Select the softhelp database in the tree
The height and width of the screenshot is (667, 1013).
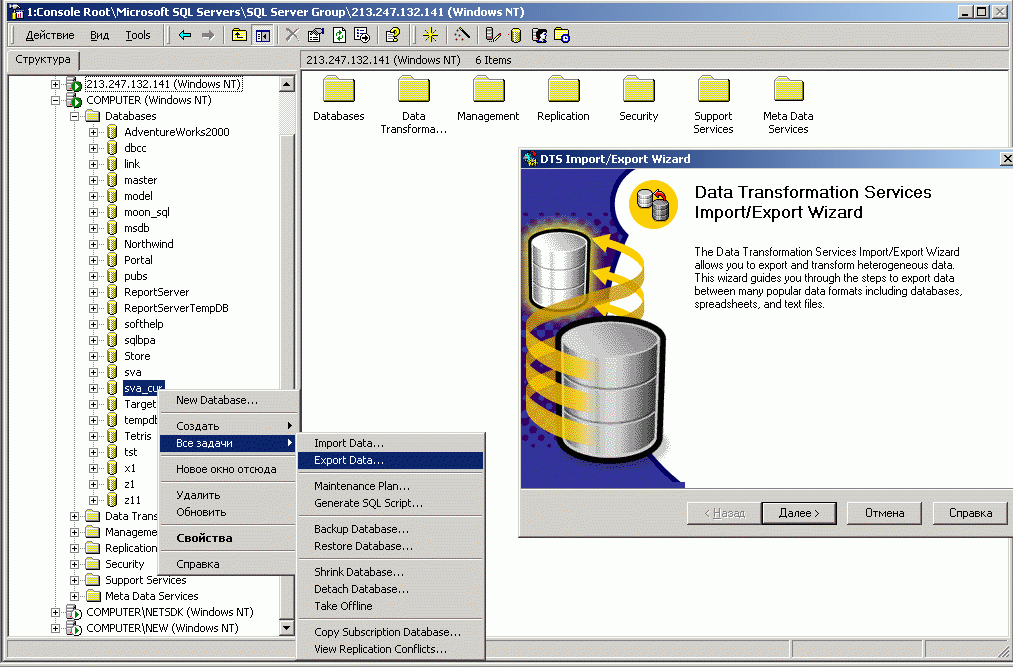click(x=143, y=324)
